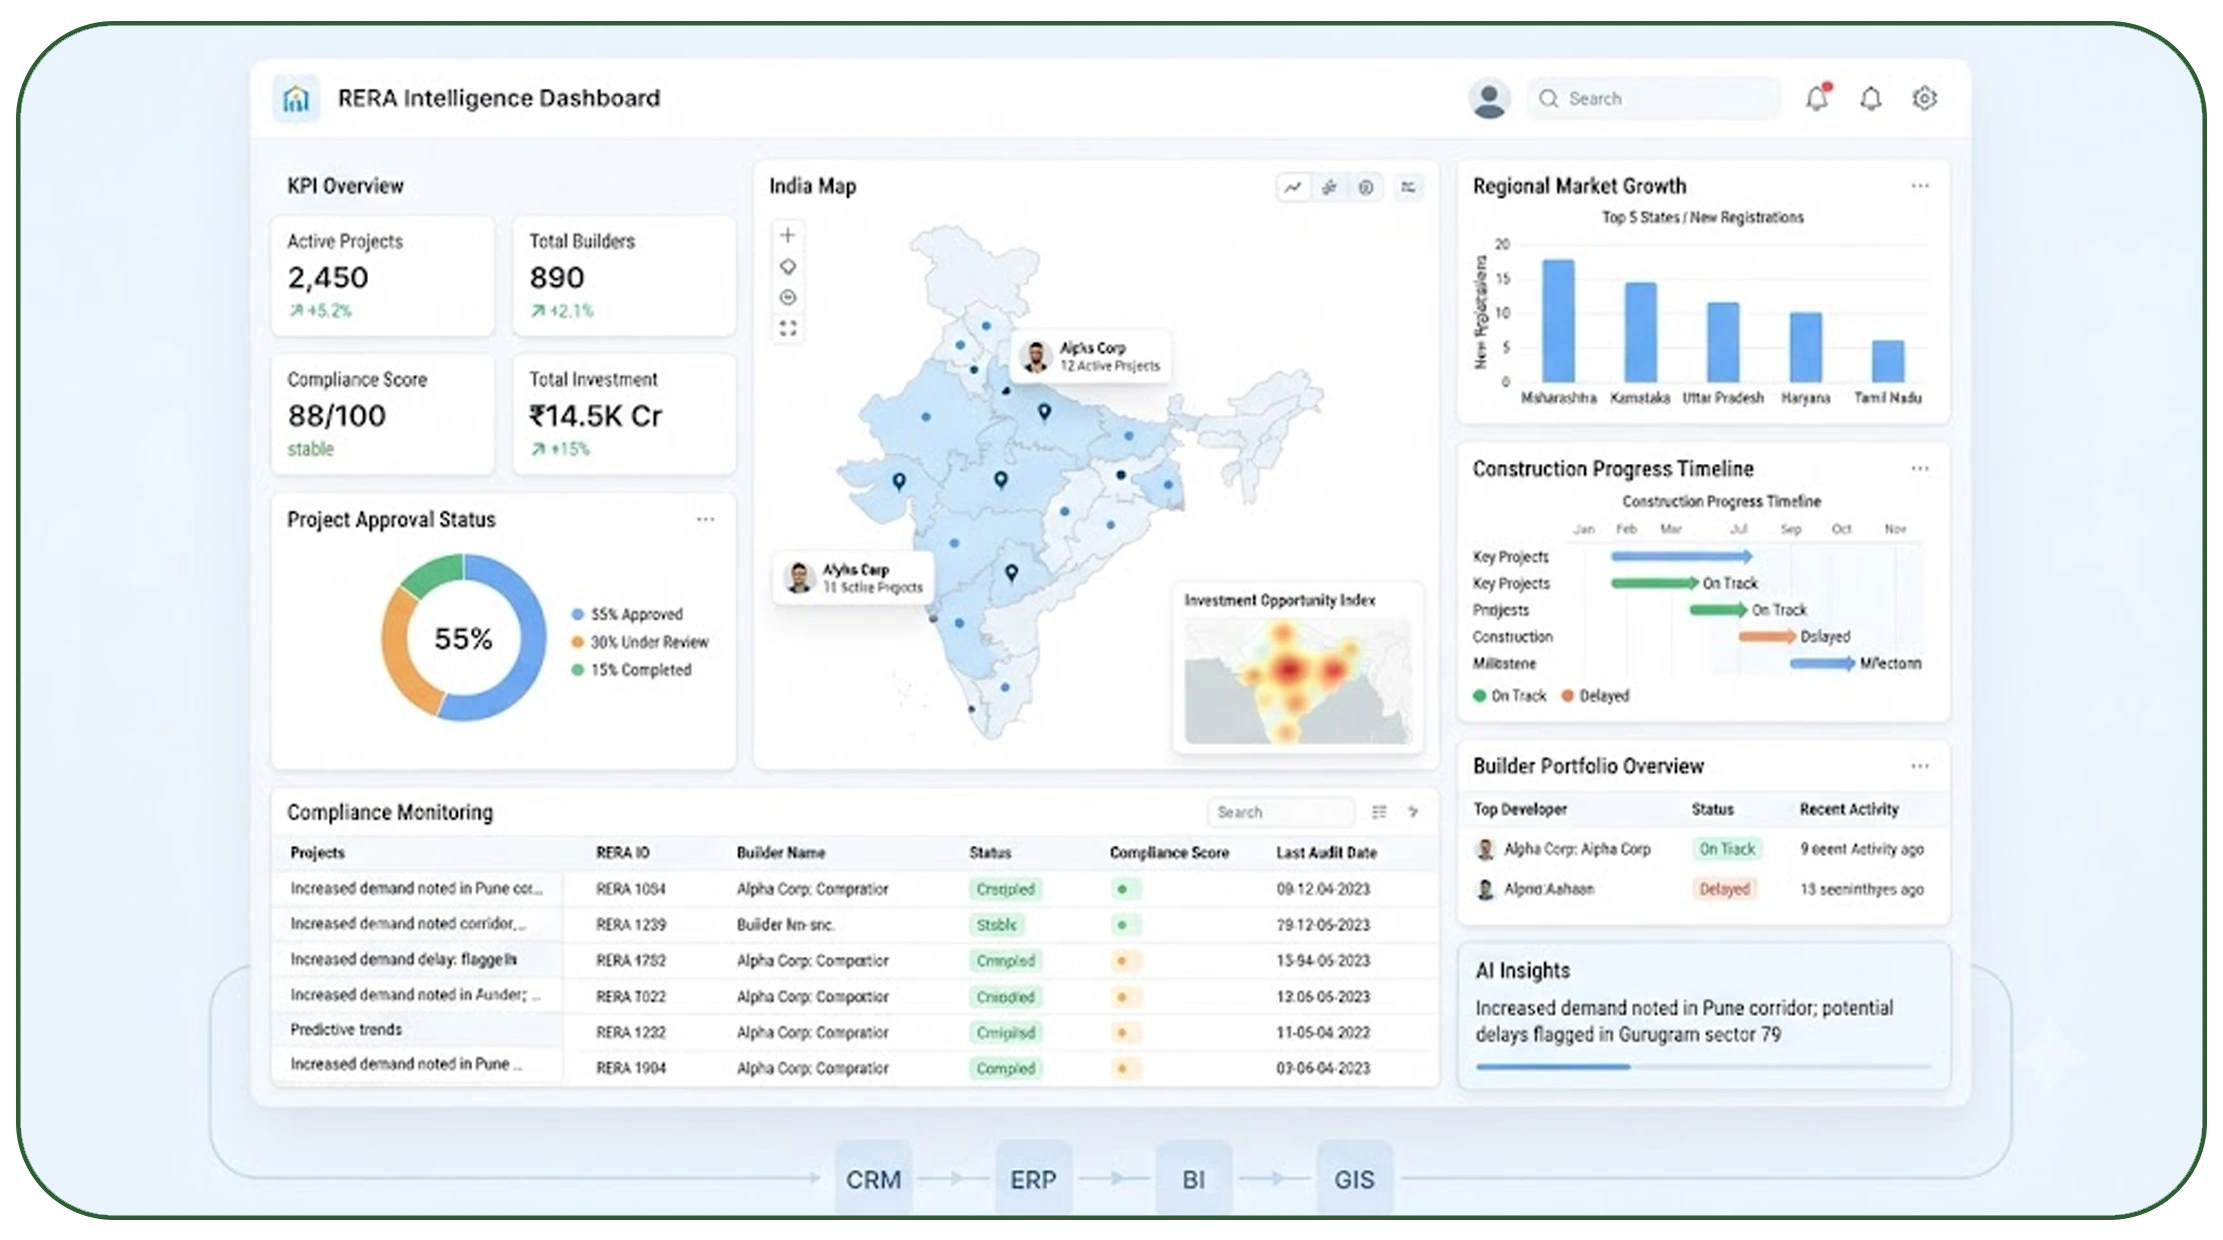
Task: Select the RERA 1904 row
Action: point(855,1068)
